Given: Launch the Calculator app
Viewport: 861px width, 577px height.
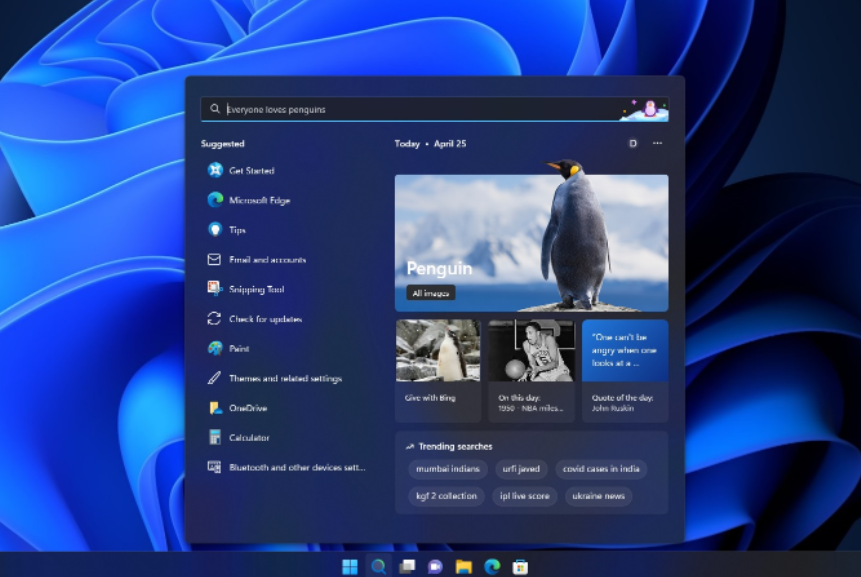Looking at the screenshot, I should pyautogui.click(x=249, y=438).
